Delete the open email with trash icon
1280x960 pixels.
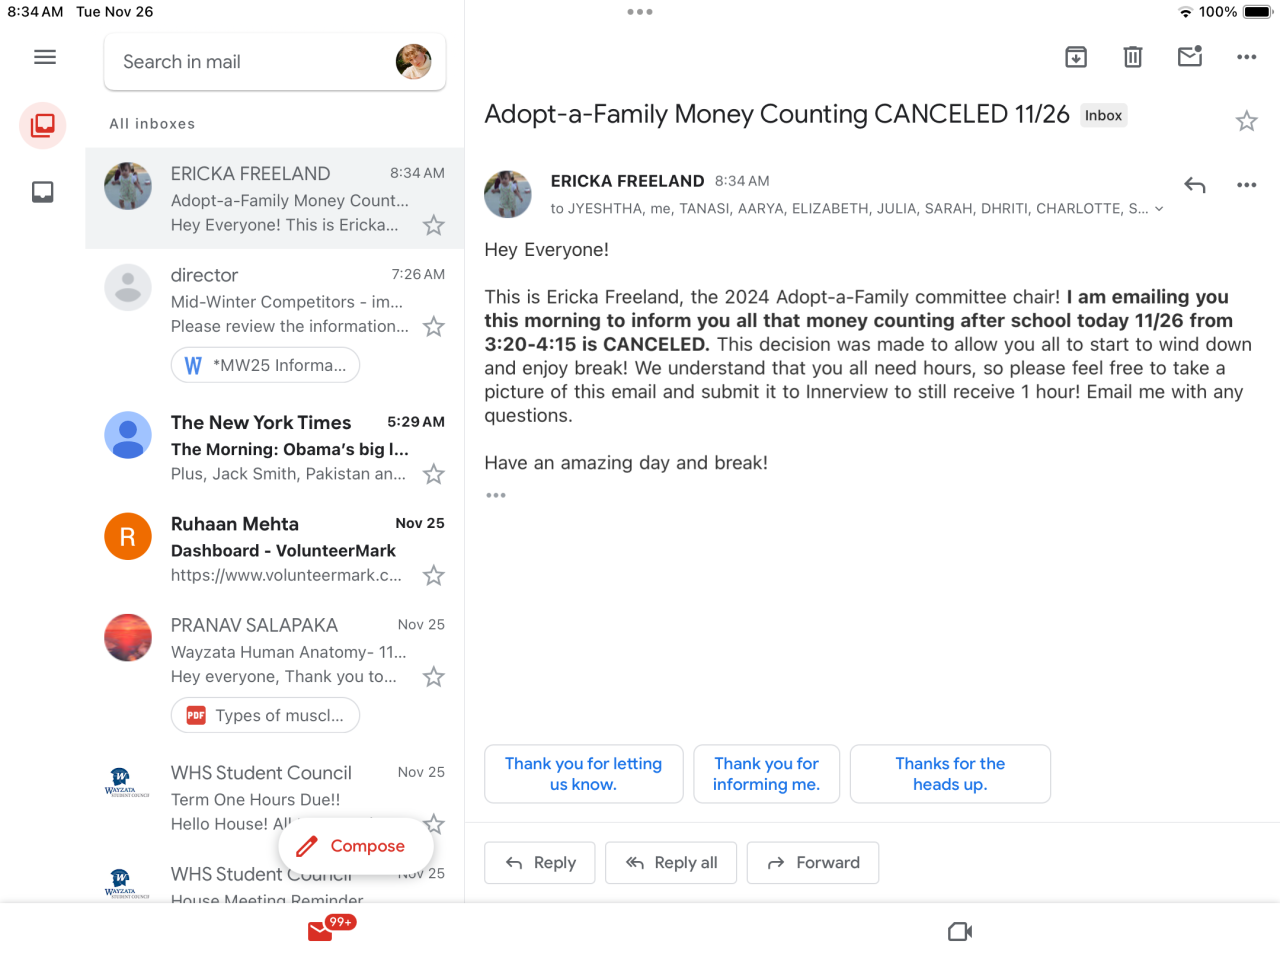click(x=1133, y=57)
